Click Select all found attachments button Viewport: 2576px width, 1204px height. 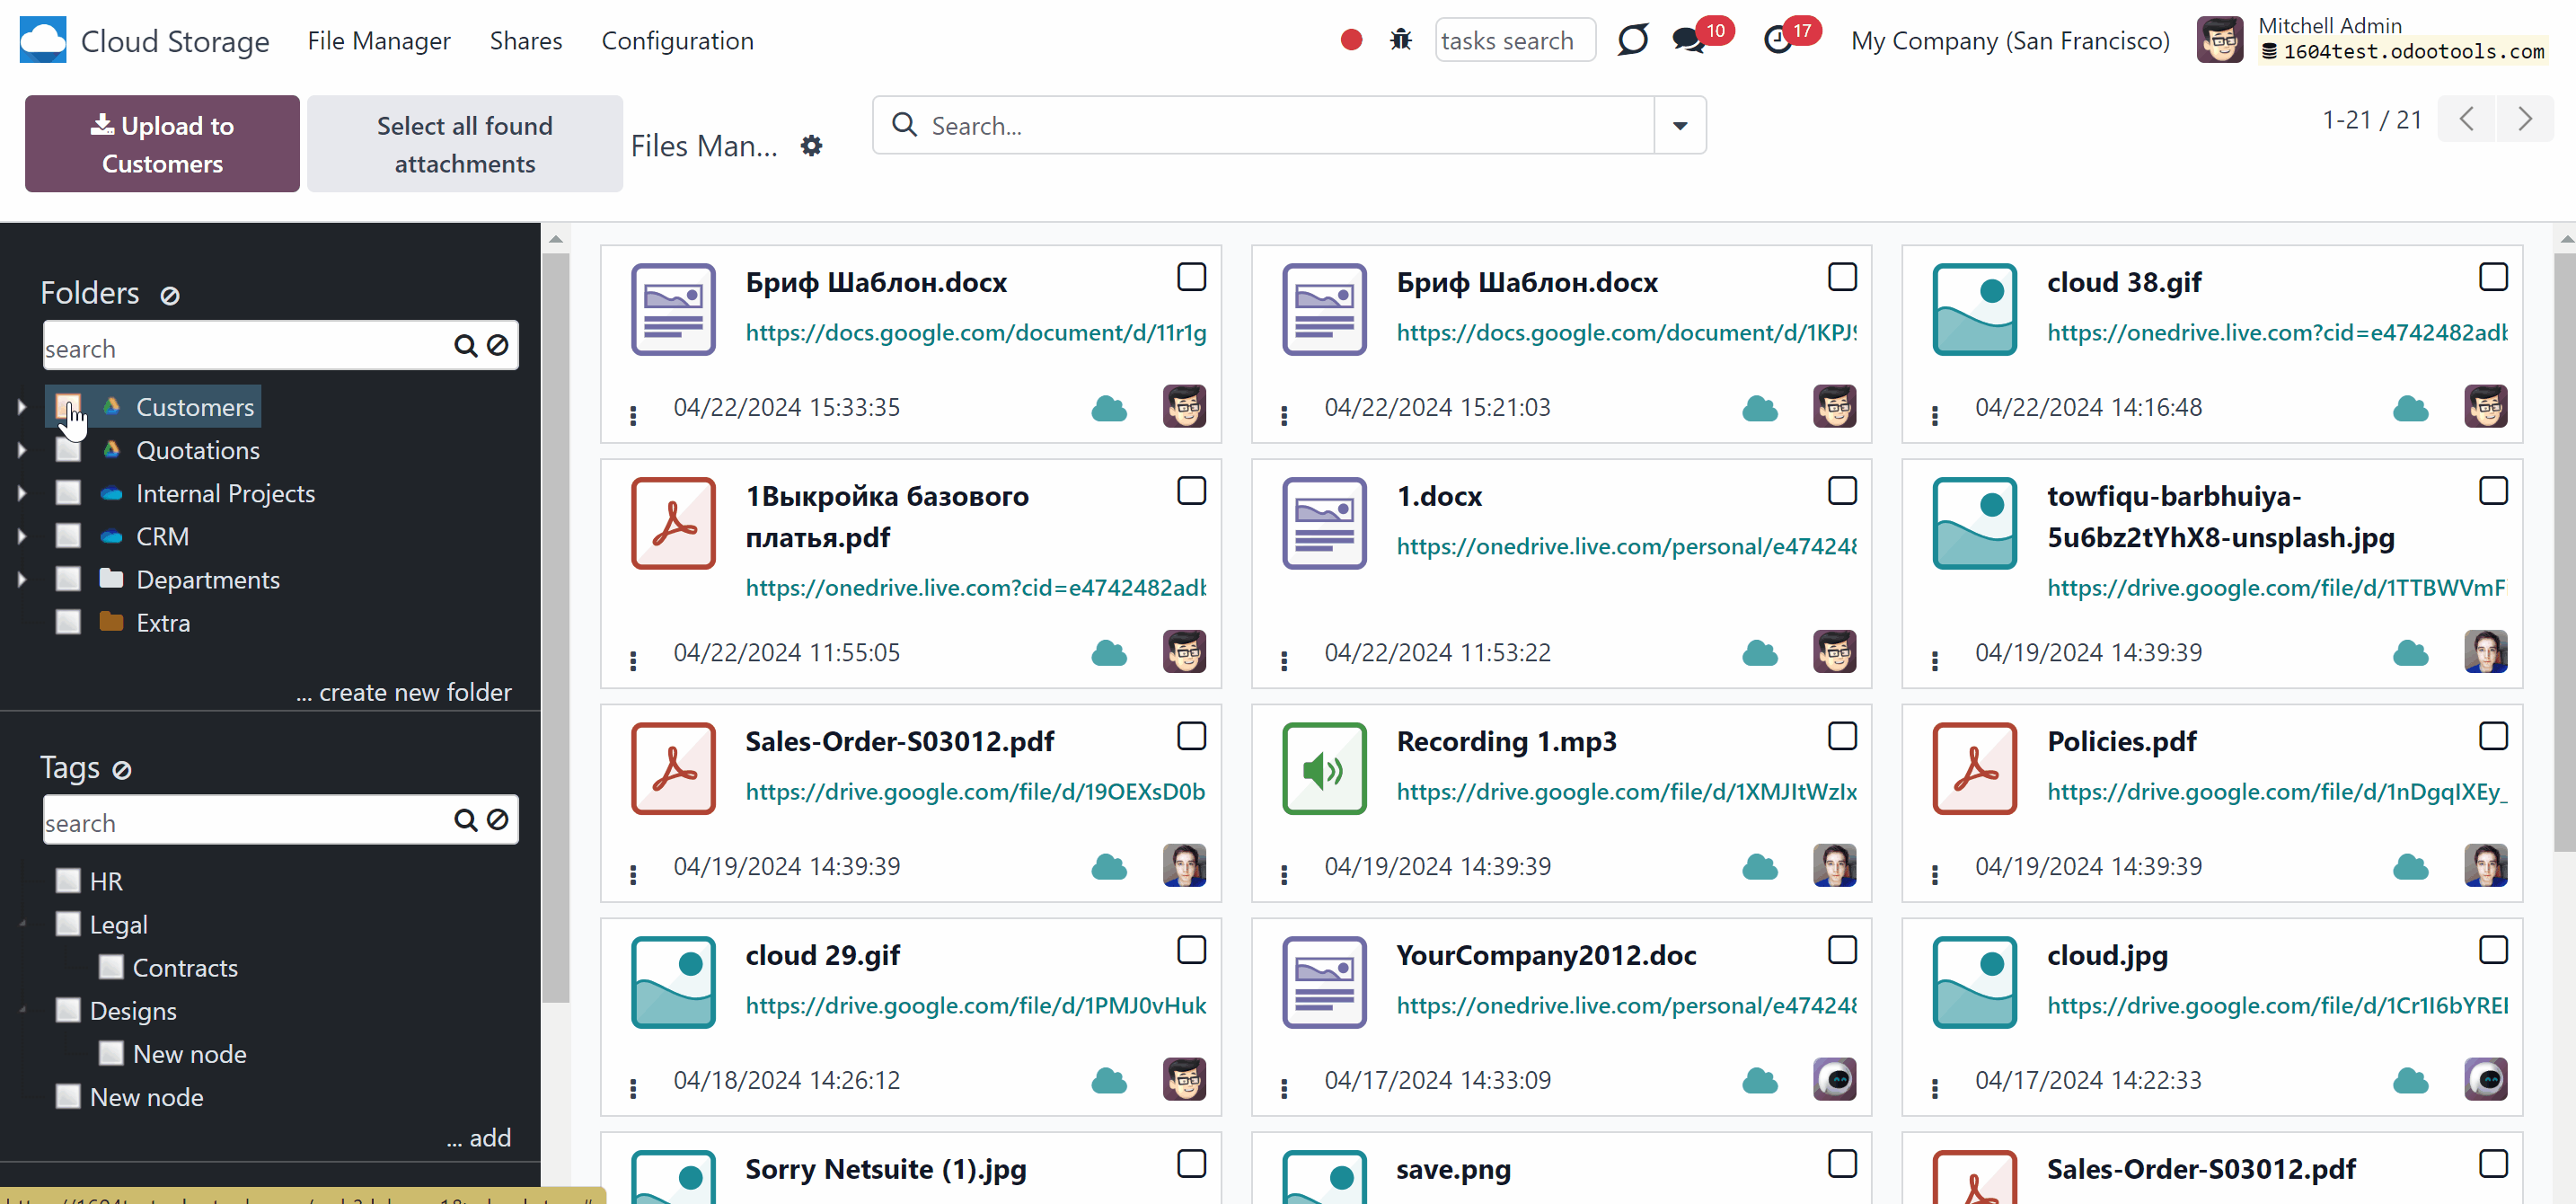465,144
